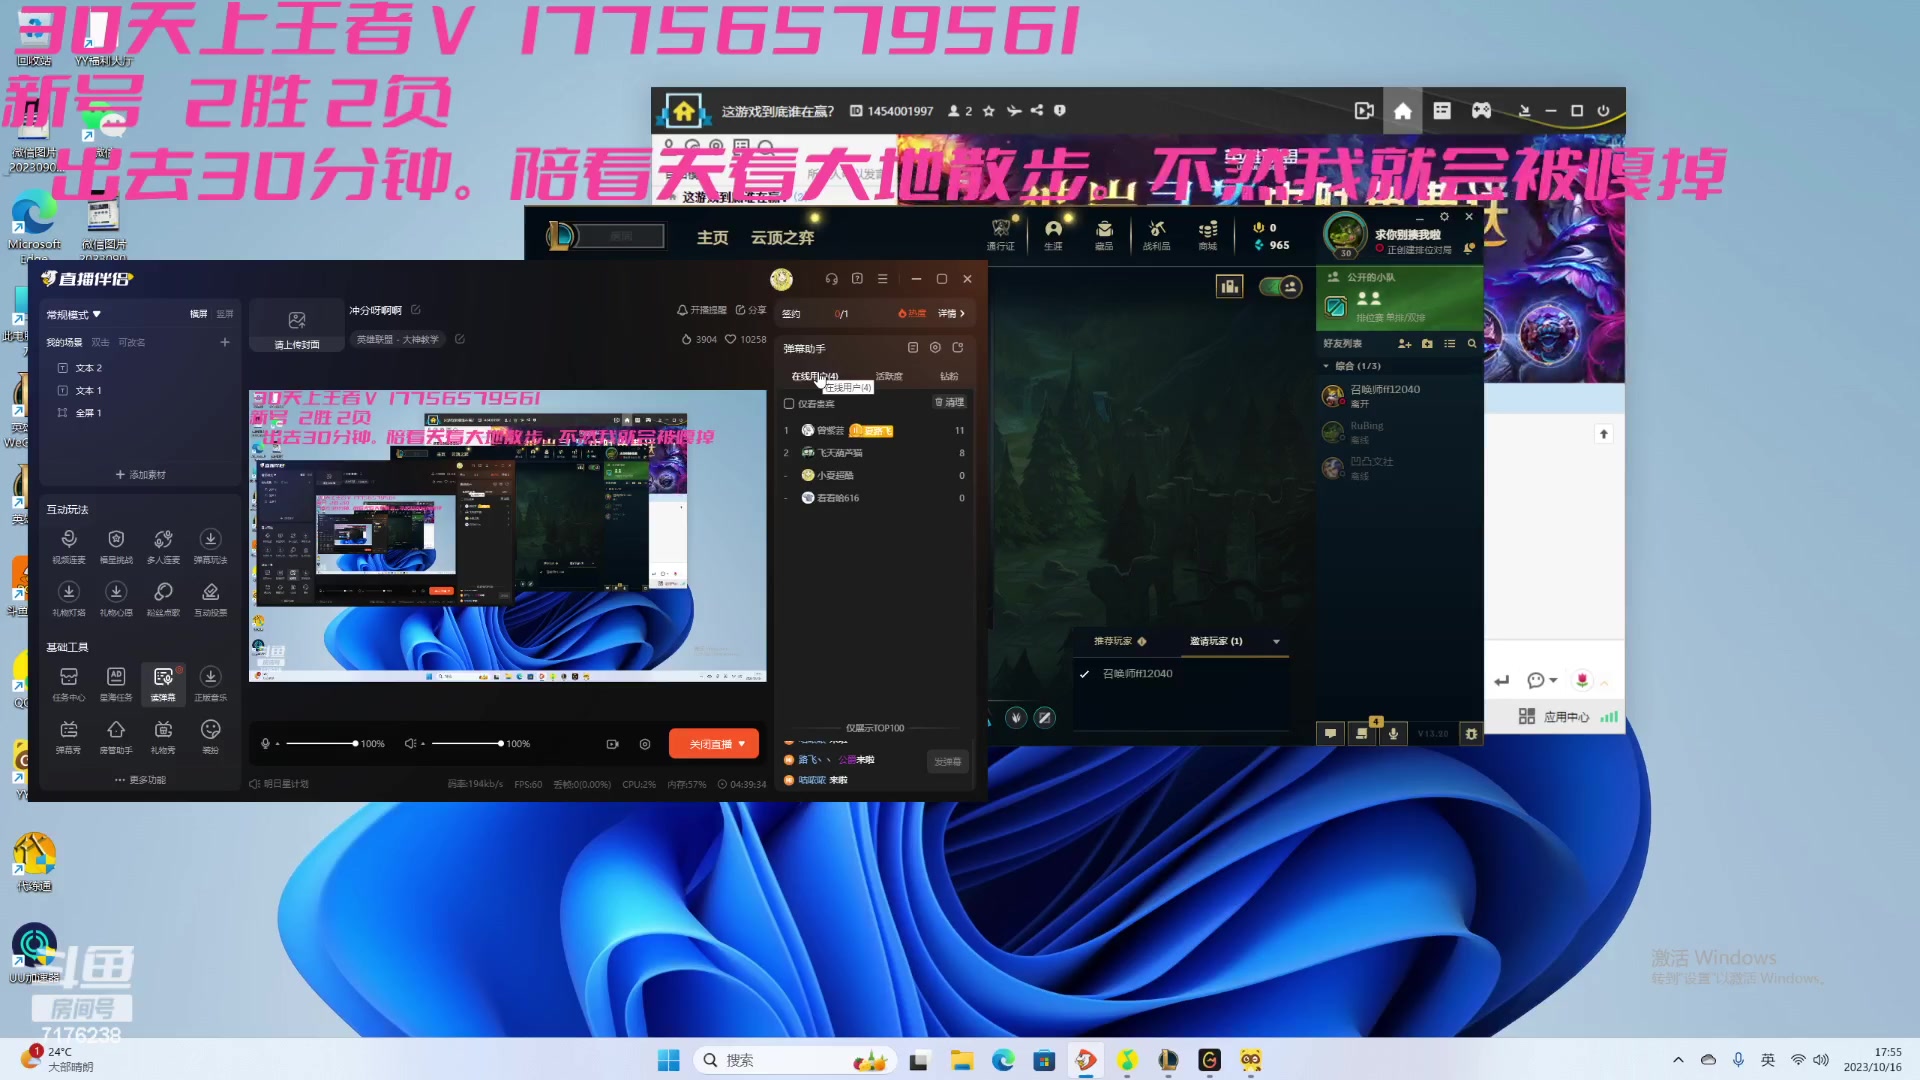This screenshot has height=1080, width=1920.
Task: Click search icon in League friends list
Action: coord(1472,344)
